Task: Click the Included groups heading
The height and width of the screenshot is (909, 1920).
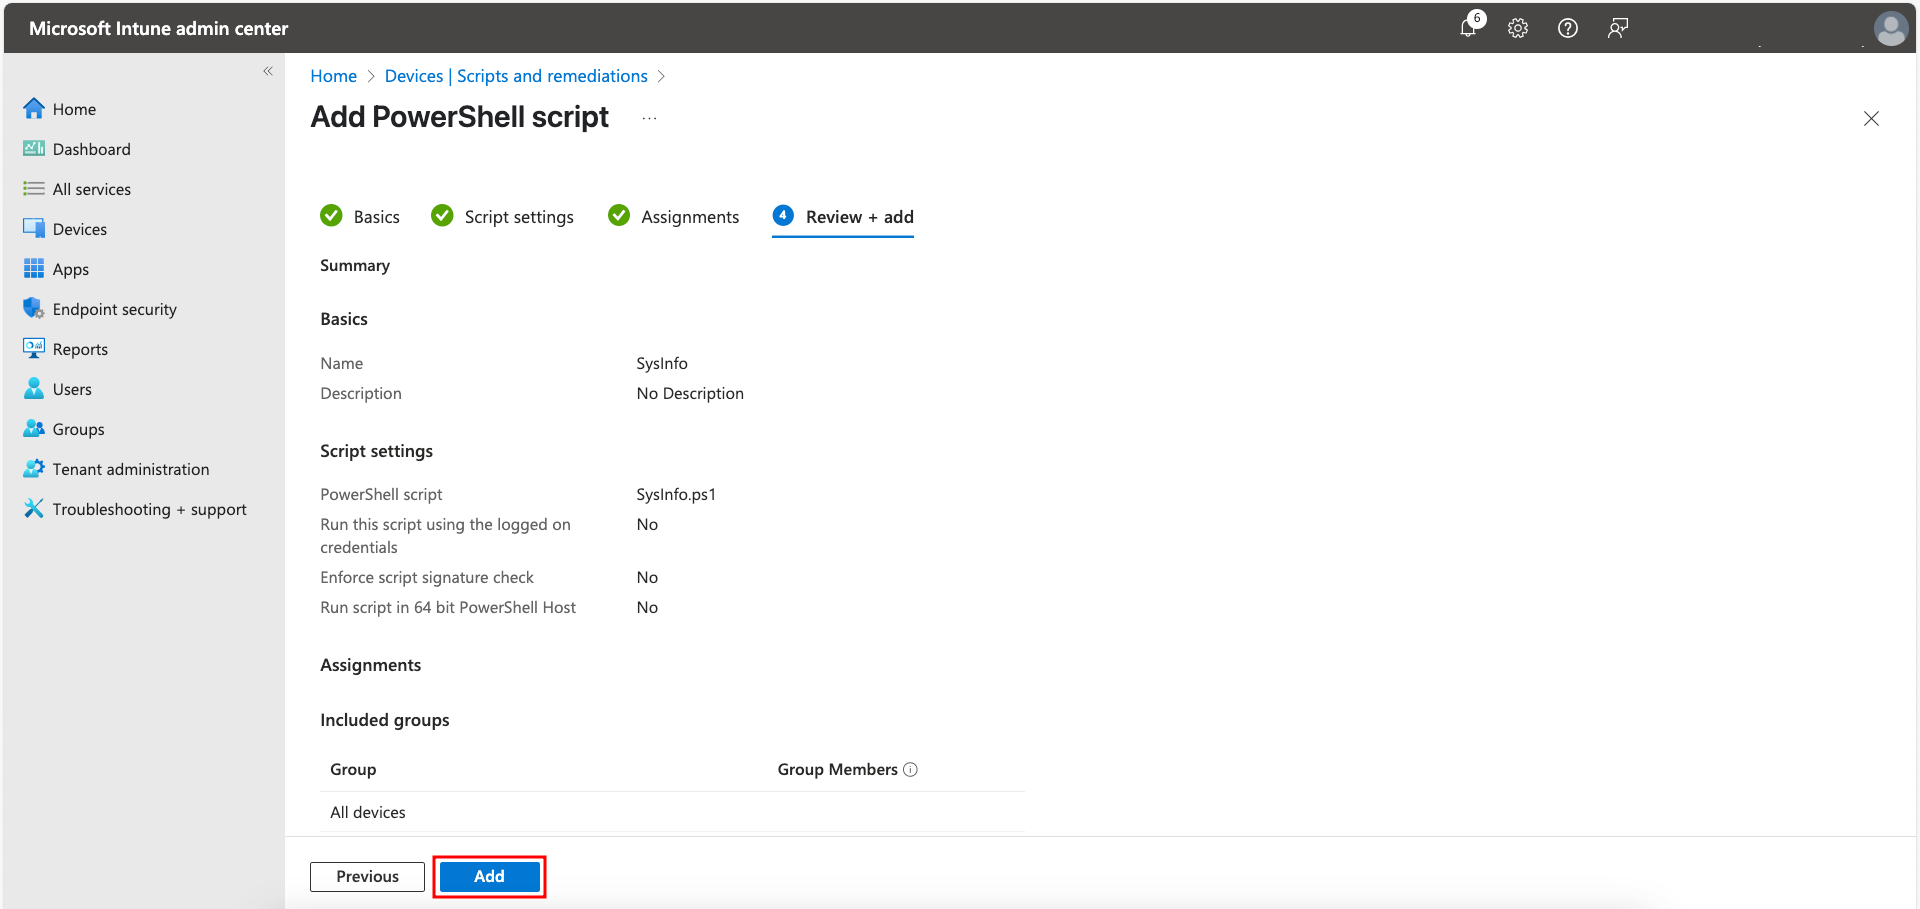Action: point(385,720)
